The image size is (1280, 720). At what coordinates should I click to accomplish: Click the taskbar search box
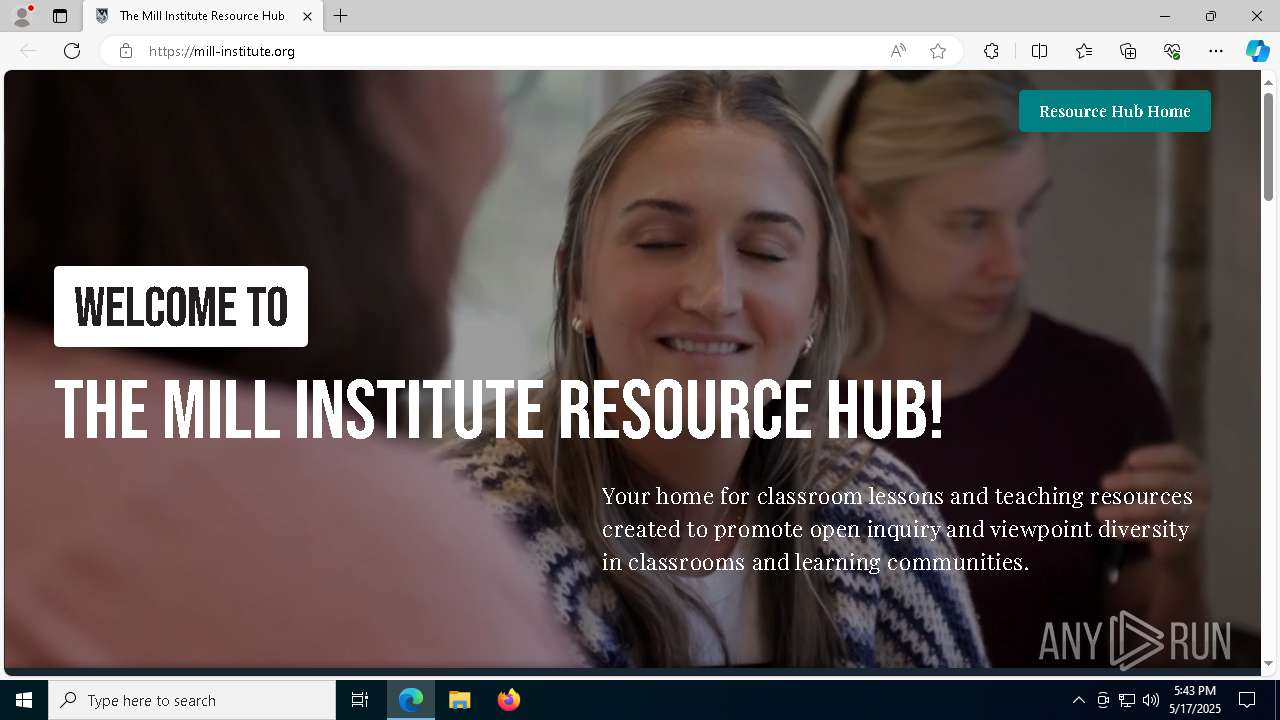(x=192, y=700)
